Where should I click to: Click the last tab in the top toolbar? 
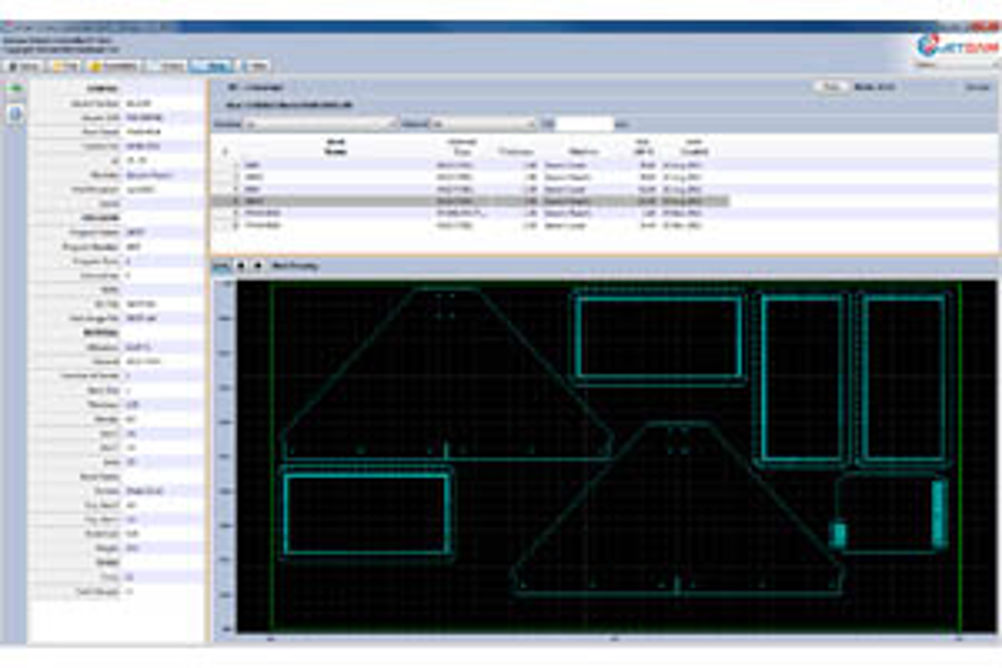254,66
